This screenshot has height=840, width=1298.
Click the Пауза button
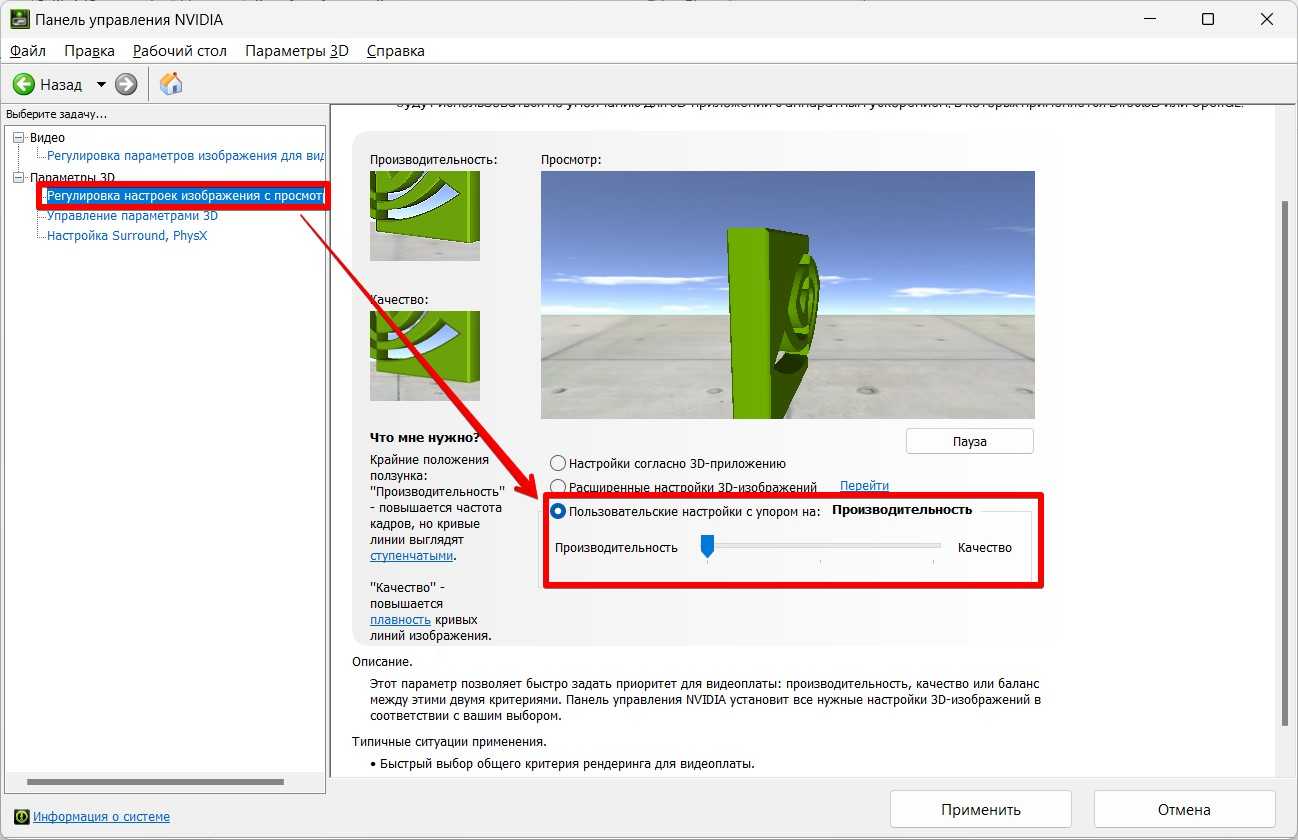coord(969,441)
